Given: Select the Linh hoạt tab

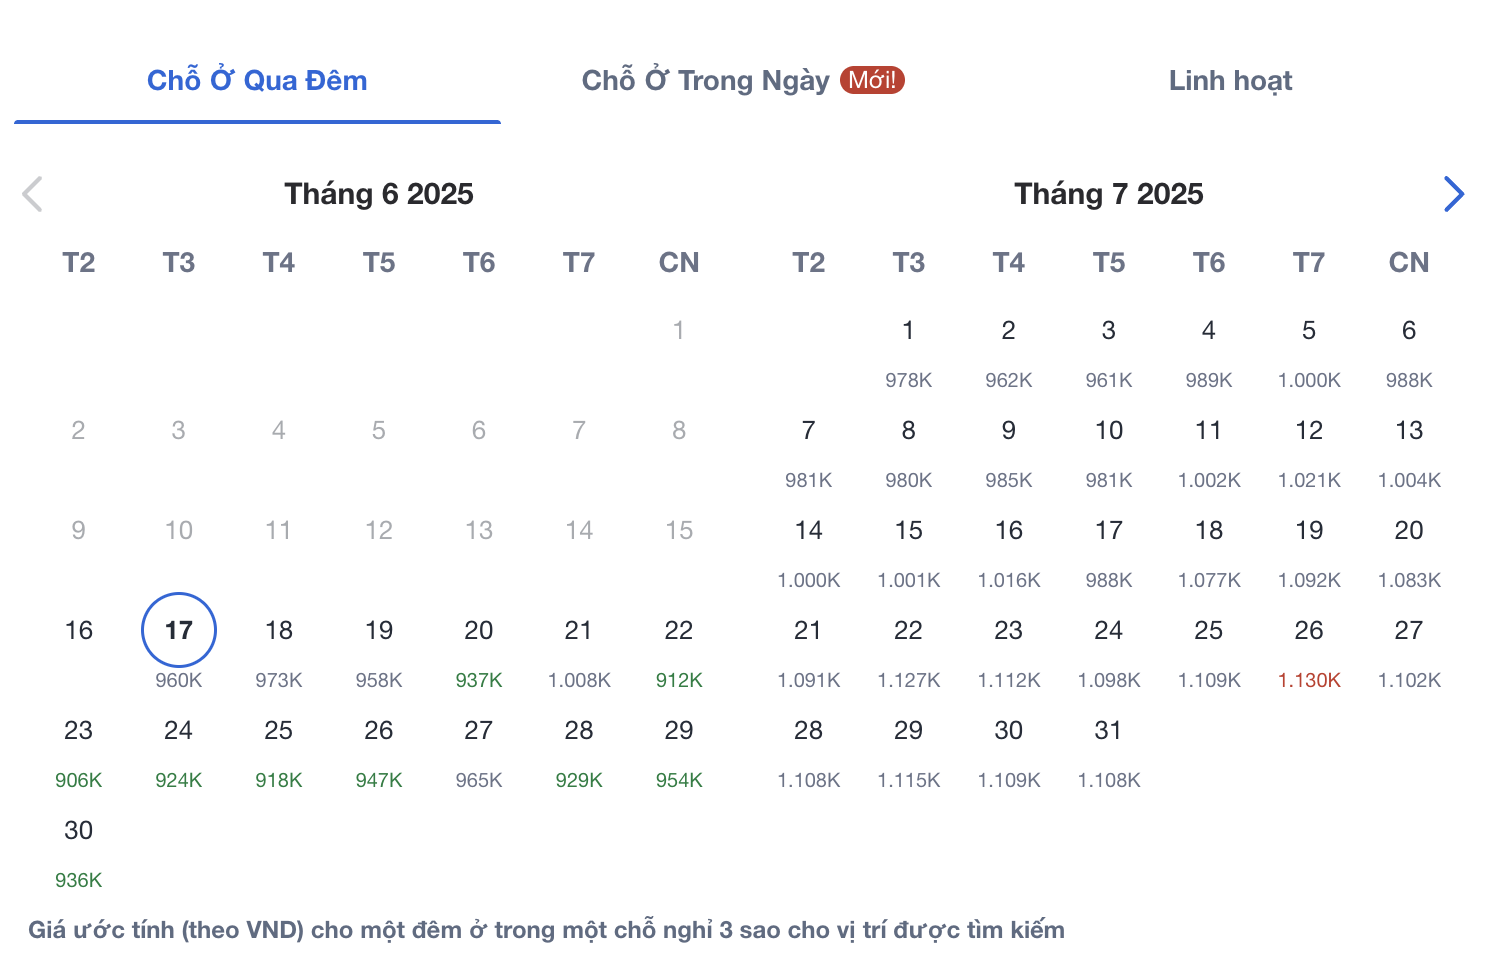Looking at the screenshot, I should tap(1230, 81).
